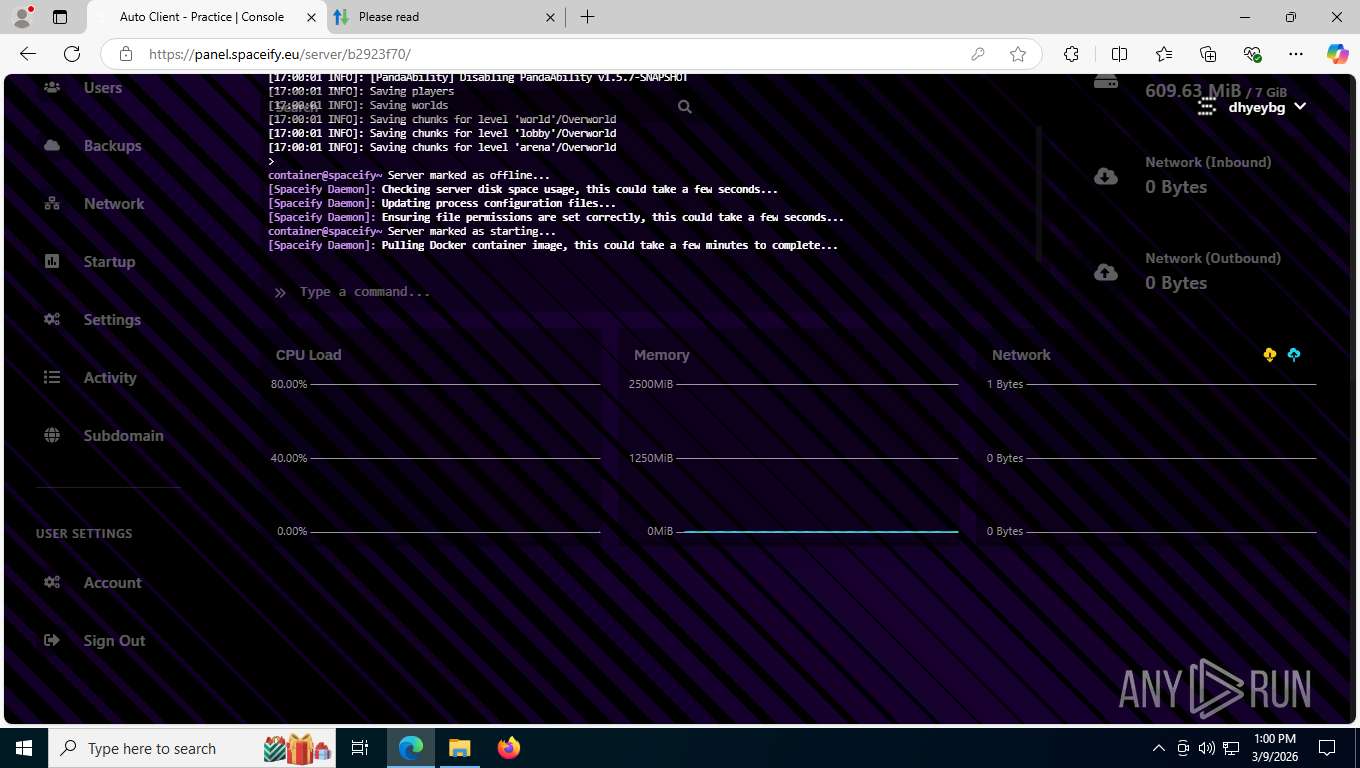Viewport: 1360px width, 768px height.
Task: Click the blue inbound network legend icon
Action: 1294,355
